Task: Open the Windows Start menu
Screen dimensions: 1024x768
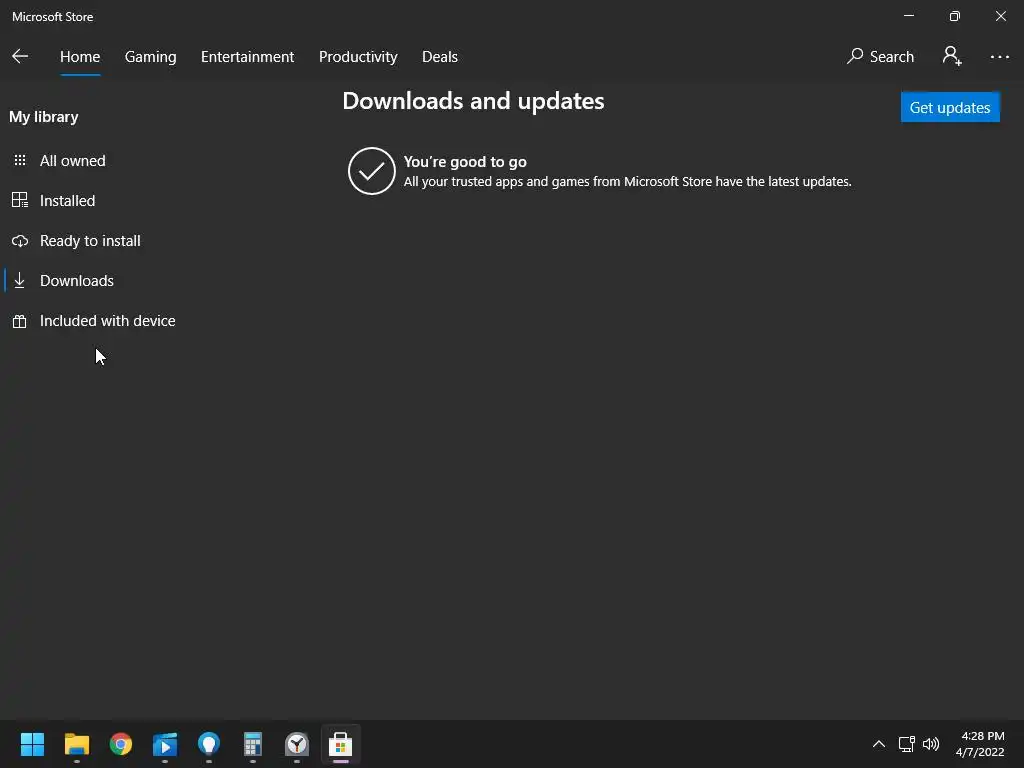Action: tap(32, 744)
